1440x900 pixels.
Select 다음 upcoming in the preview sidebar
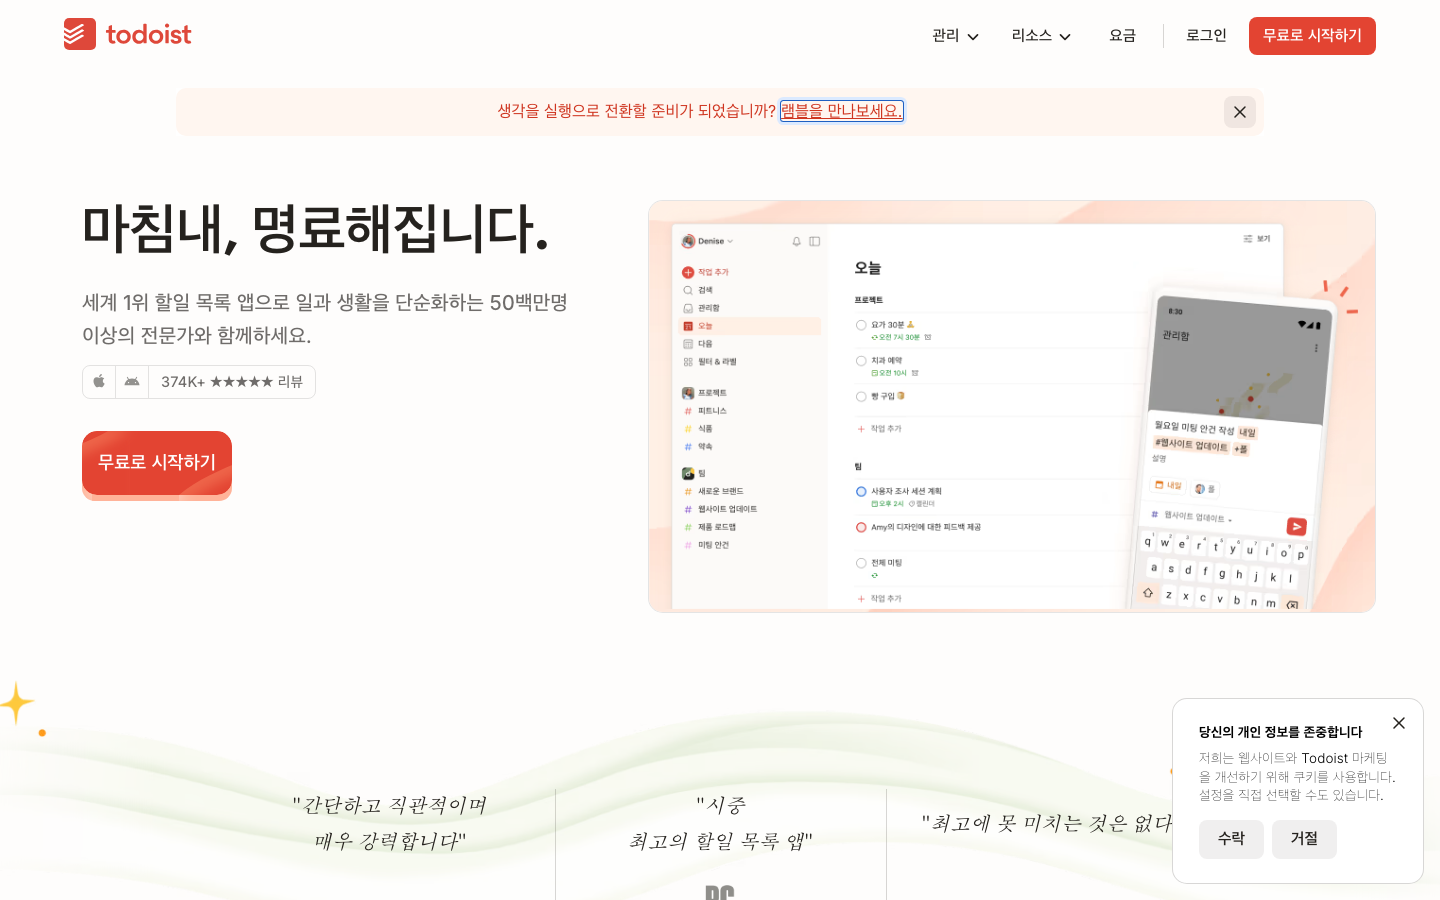coord(699,344)
